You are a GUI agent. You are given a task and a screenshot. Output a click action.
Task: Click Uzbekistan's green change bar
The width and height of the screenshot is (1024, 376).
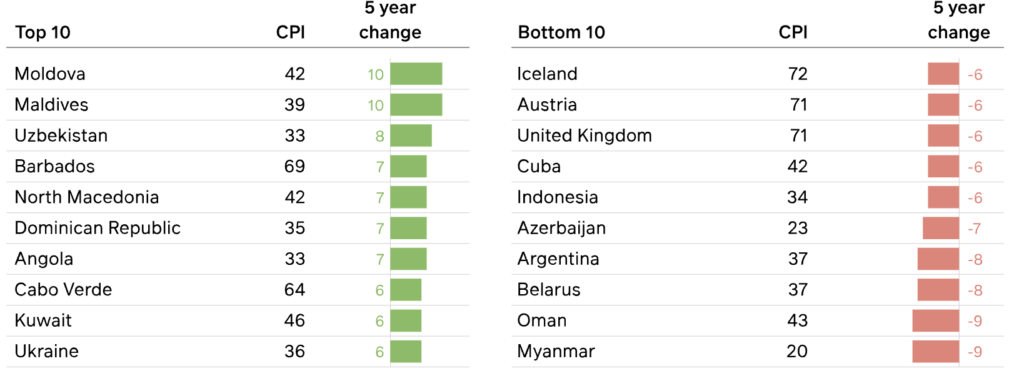(411, 135)
